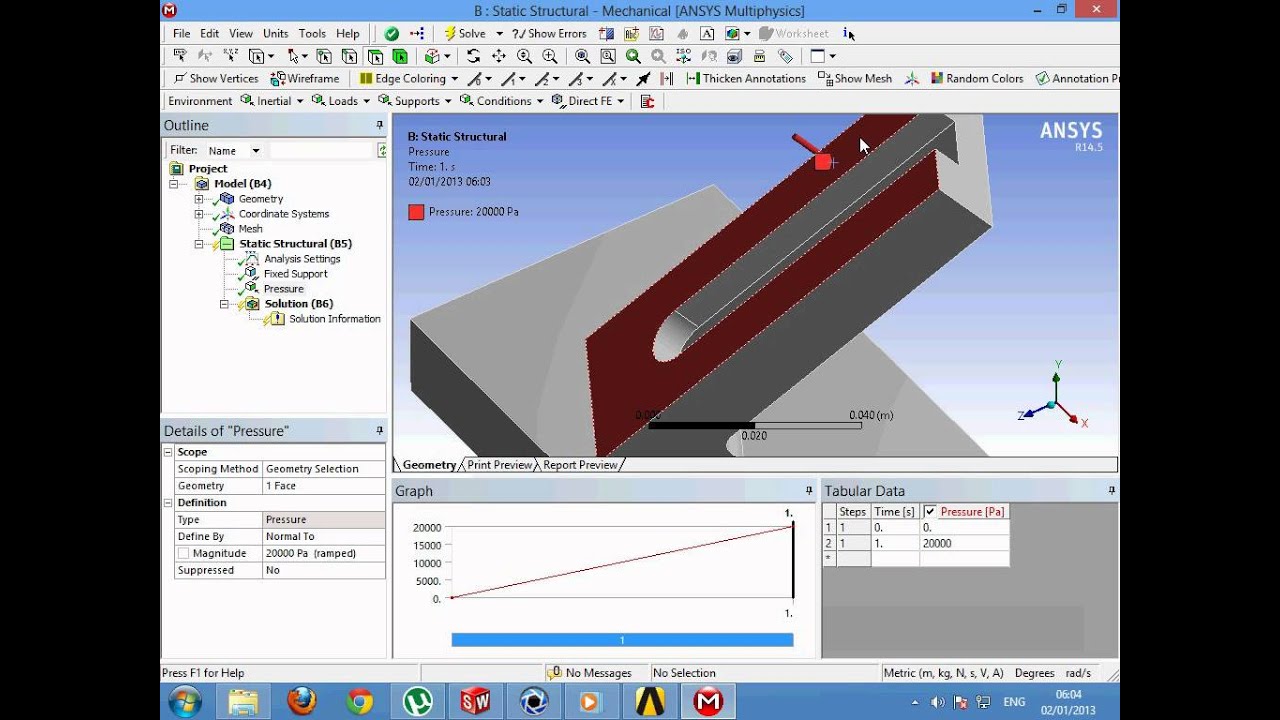The width and height of the screenshot is (1280, 720).
Task: Click the Label tool icon
Action: (181, 56)
